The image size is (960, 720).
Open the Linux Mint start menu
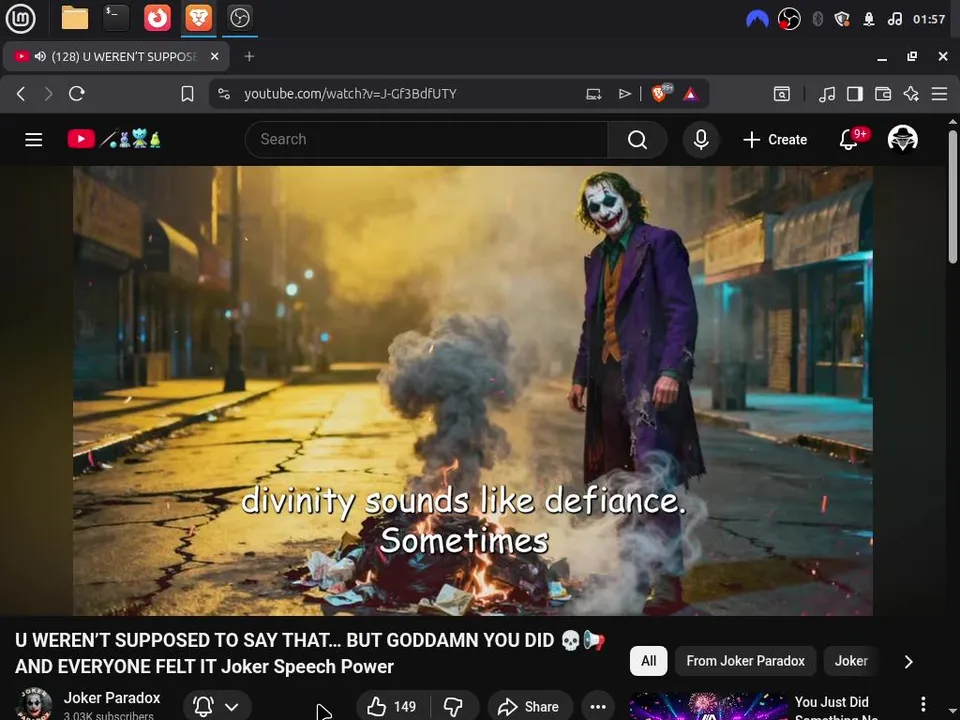click(x=20, y=18)
